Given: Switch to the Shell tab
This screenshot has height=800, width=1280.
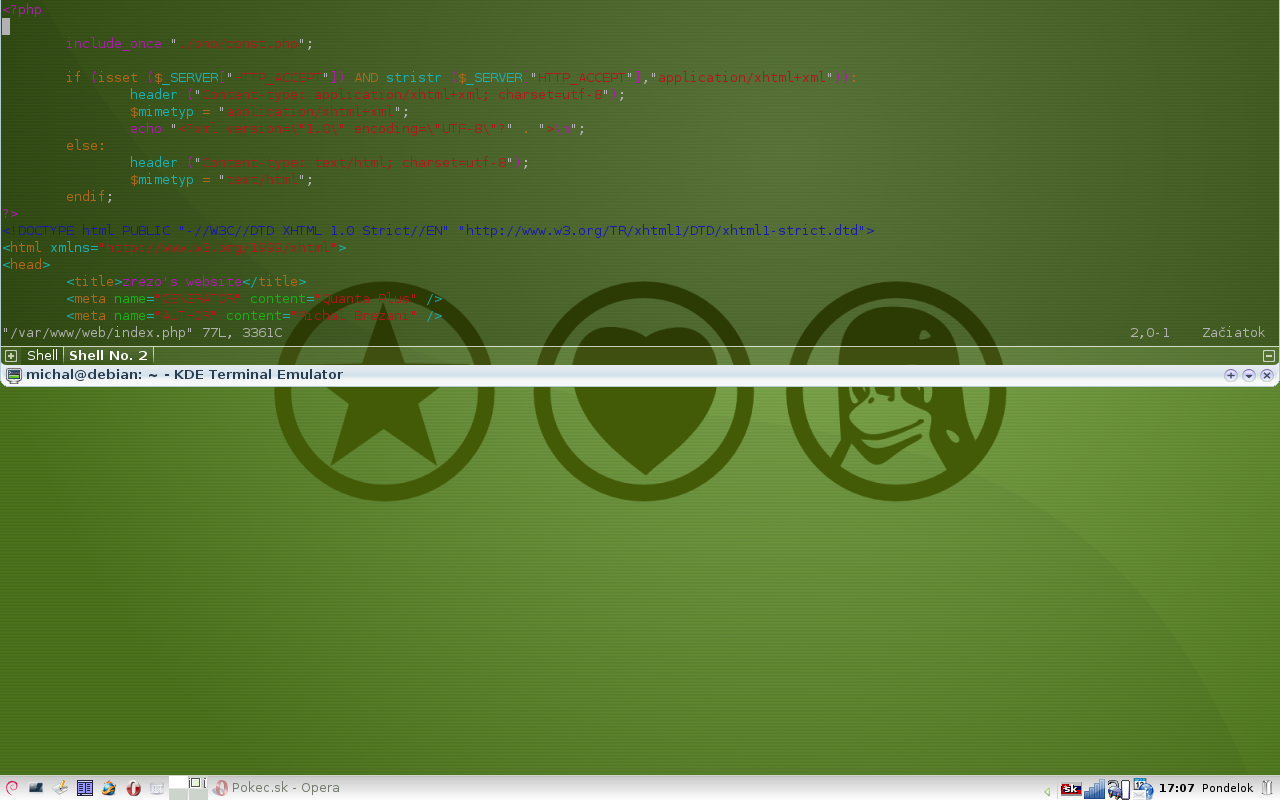Looking at the screenshot, I should point(42,356).
